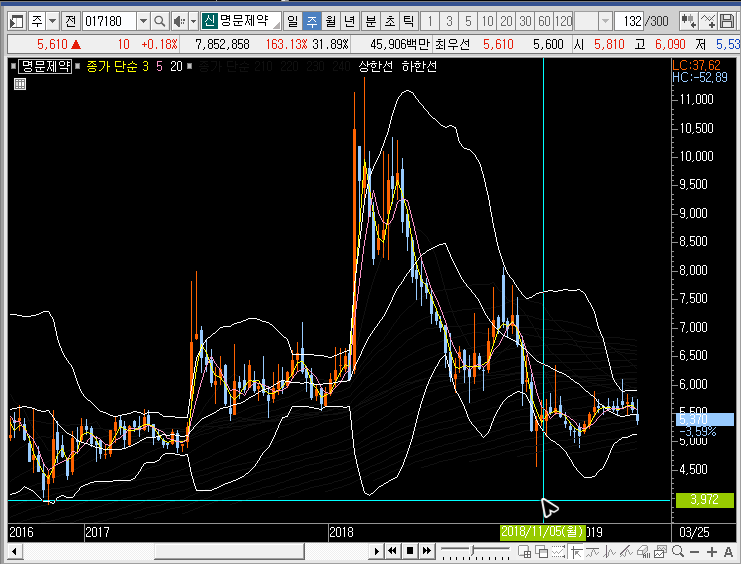The image size is (741, 564).
Task: Open the 주 type dropdown arrow
Action: (52, 21)
